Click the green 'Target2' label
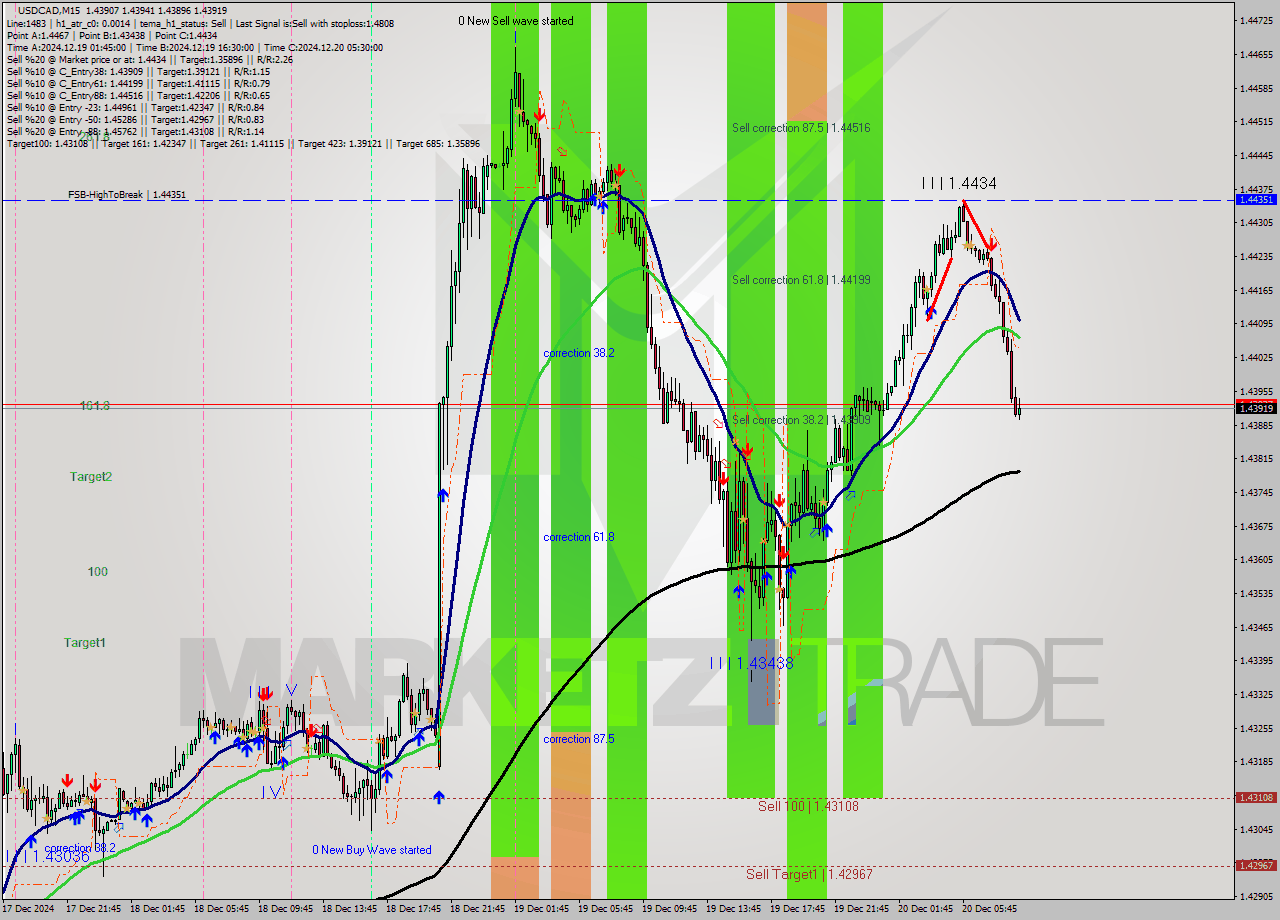The image size is (1280, 920). 91,477
